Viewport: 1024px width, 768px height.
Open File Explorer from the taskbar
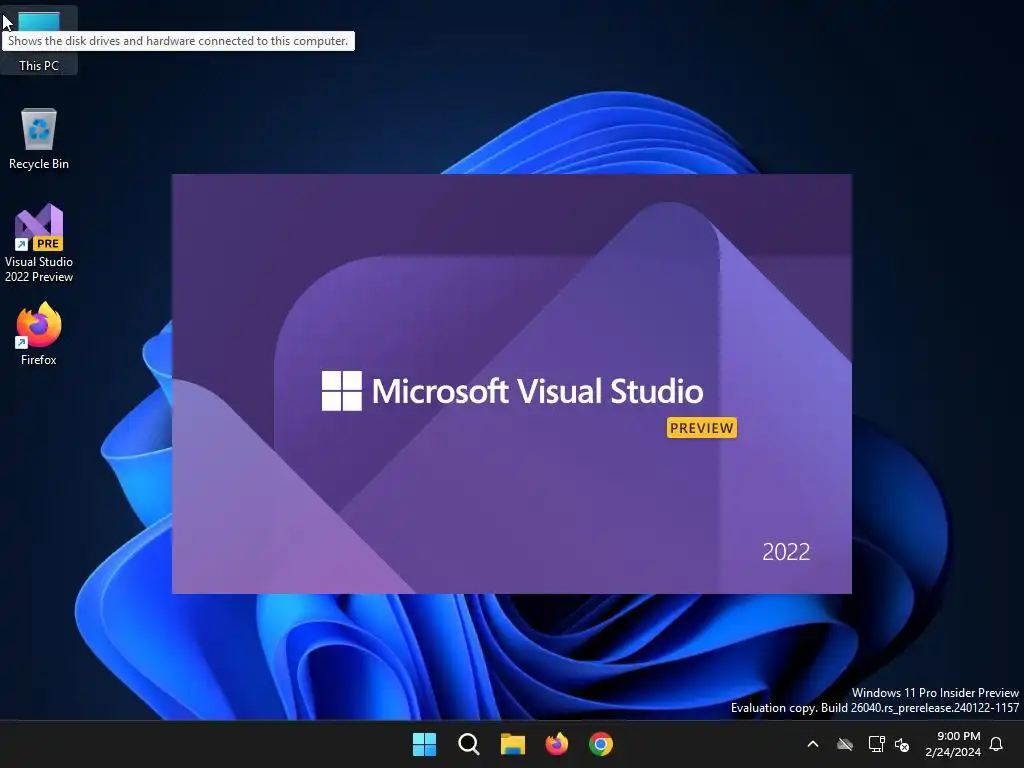pos(513,744)
